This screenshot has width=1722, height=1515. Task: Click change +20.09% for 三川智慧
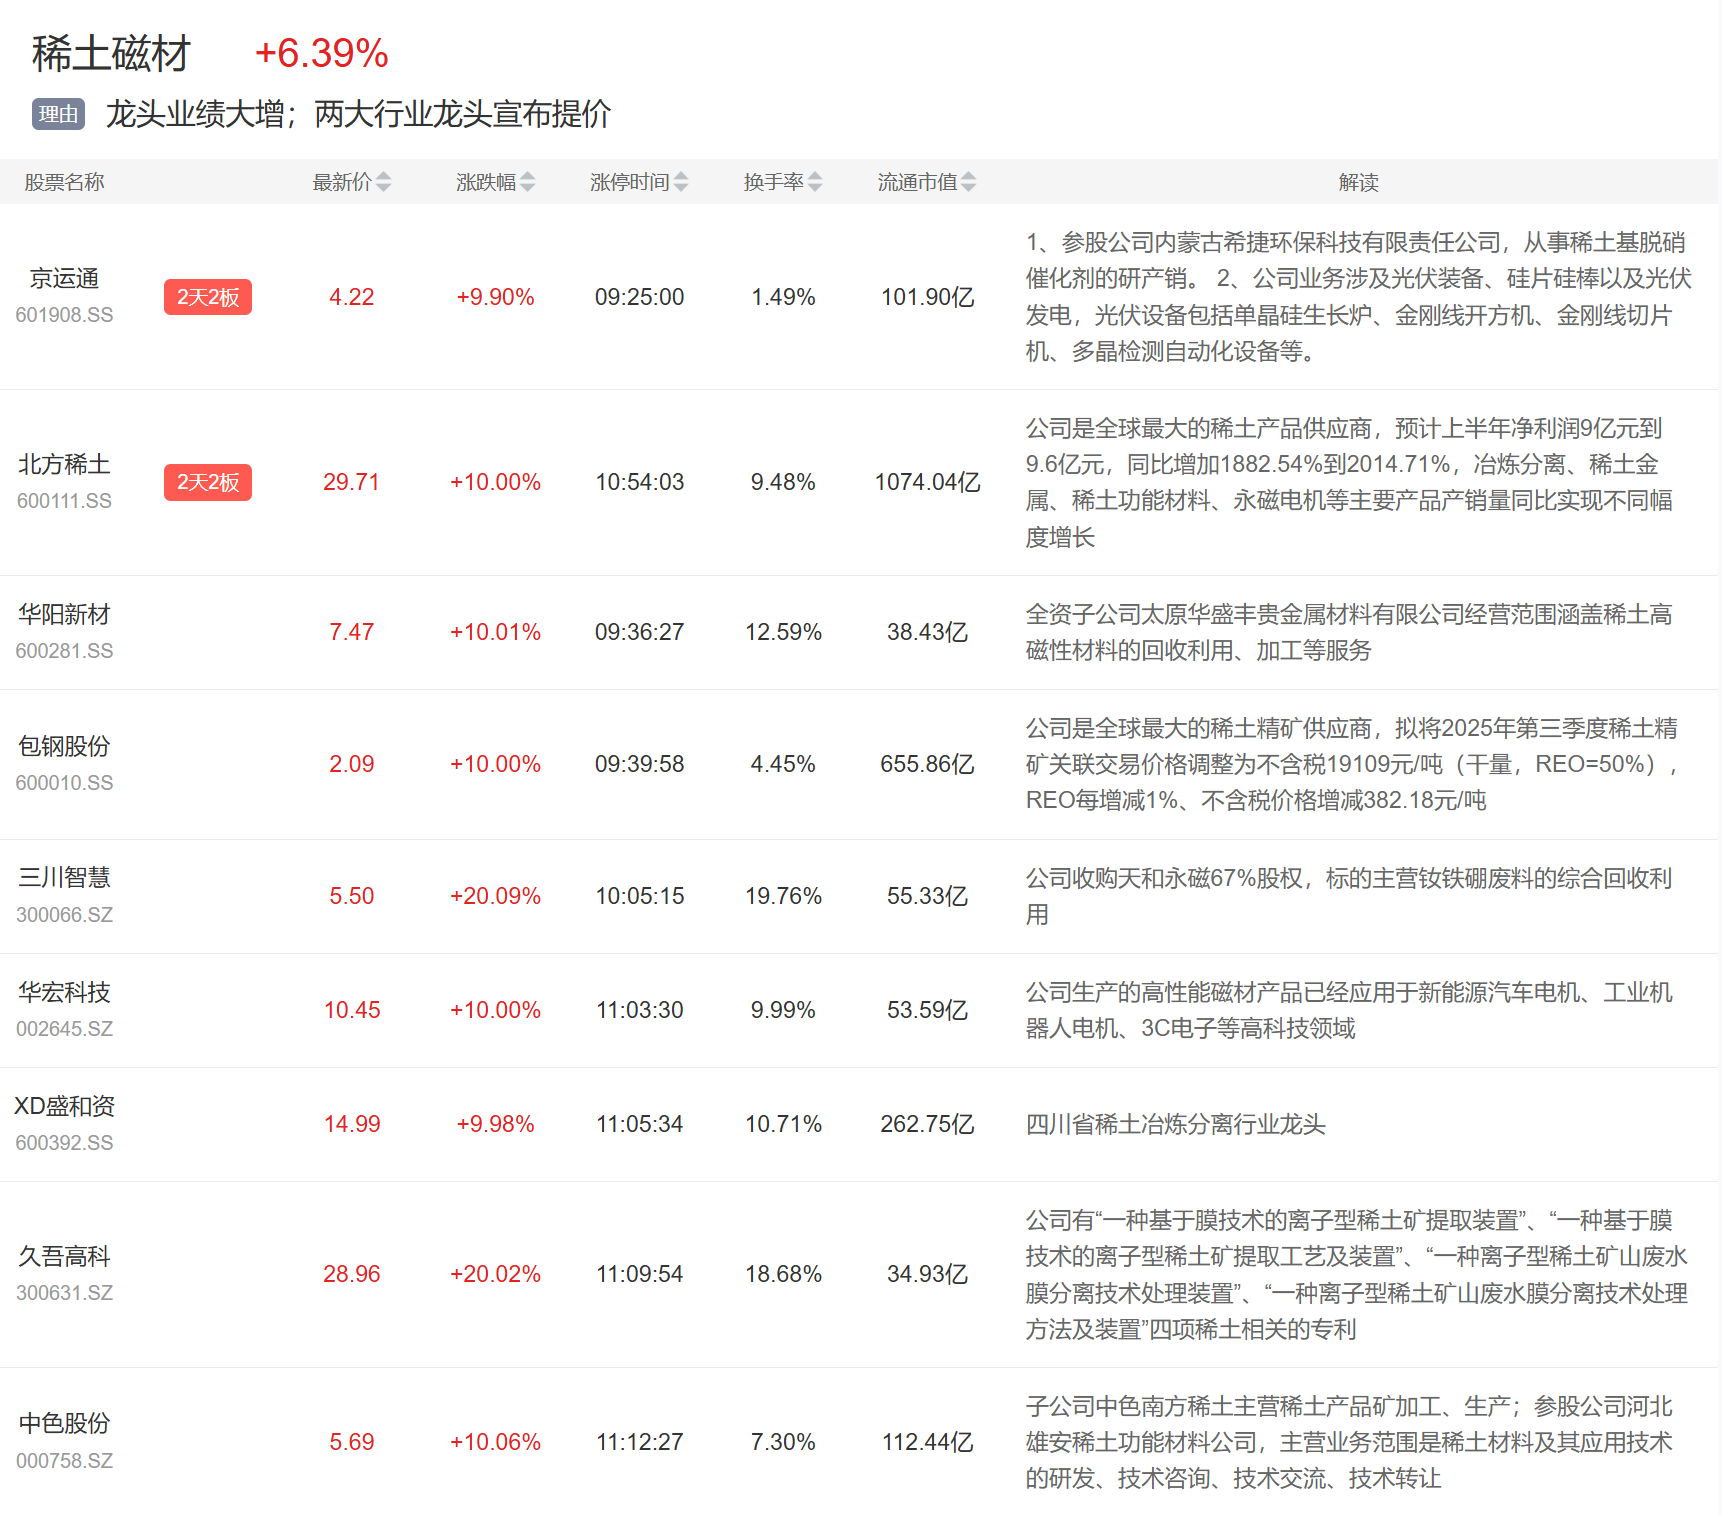(x=495, y=896)
